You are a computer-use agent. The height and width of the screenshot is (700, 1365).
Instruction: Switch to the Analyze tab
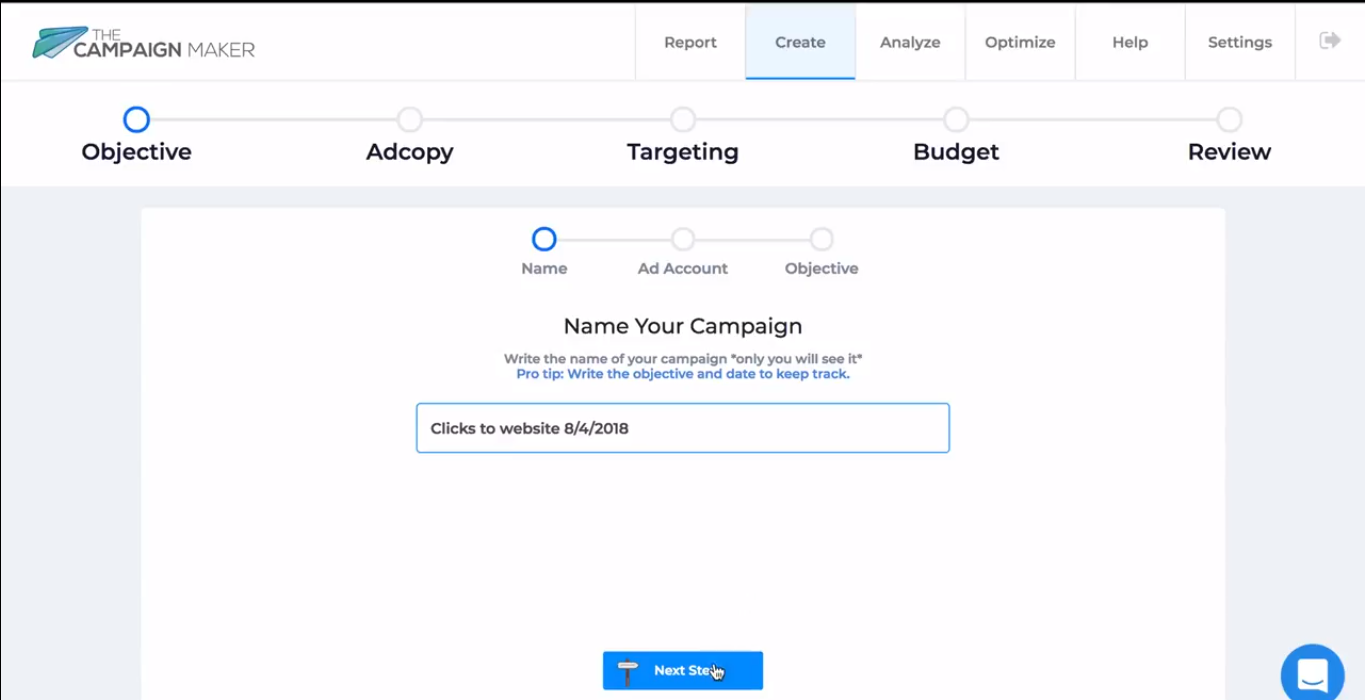[x=910, y=42]
